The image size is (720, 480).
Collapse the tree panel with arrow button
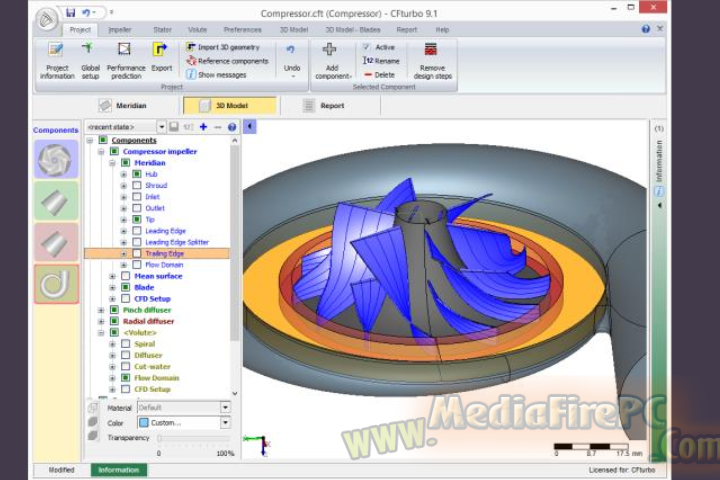(249, 126)
